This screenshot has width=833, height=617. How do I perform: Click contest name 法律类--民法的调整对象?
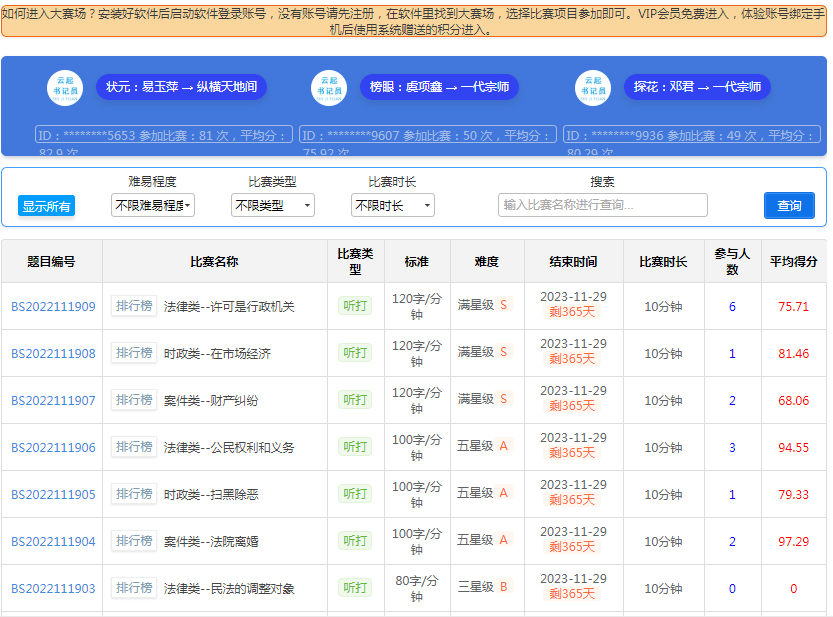pyautogui.click(x=229, y=589)
